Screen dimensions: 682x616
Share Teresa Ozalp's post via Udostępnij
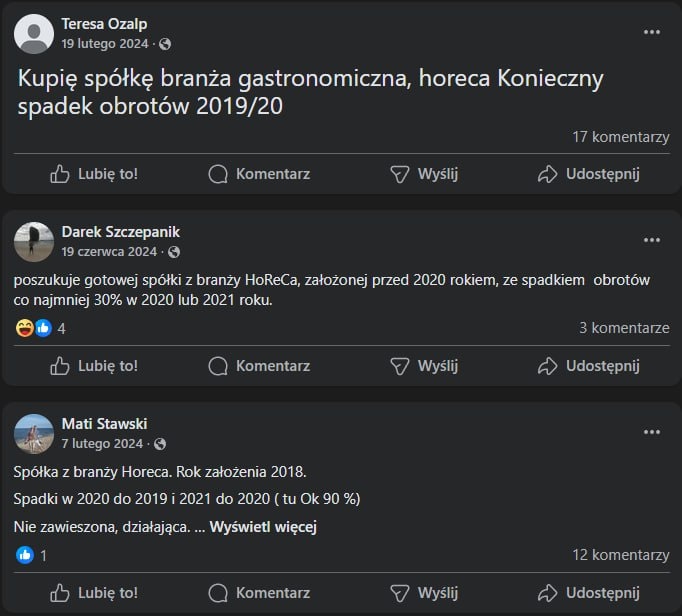589,174
